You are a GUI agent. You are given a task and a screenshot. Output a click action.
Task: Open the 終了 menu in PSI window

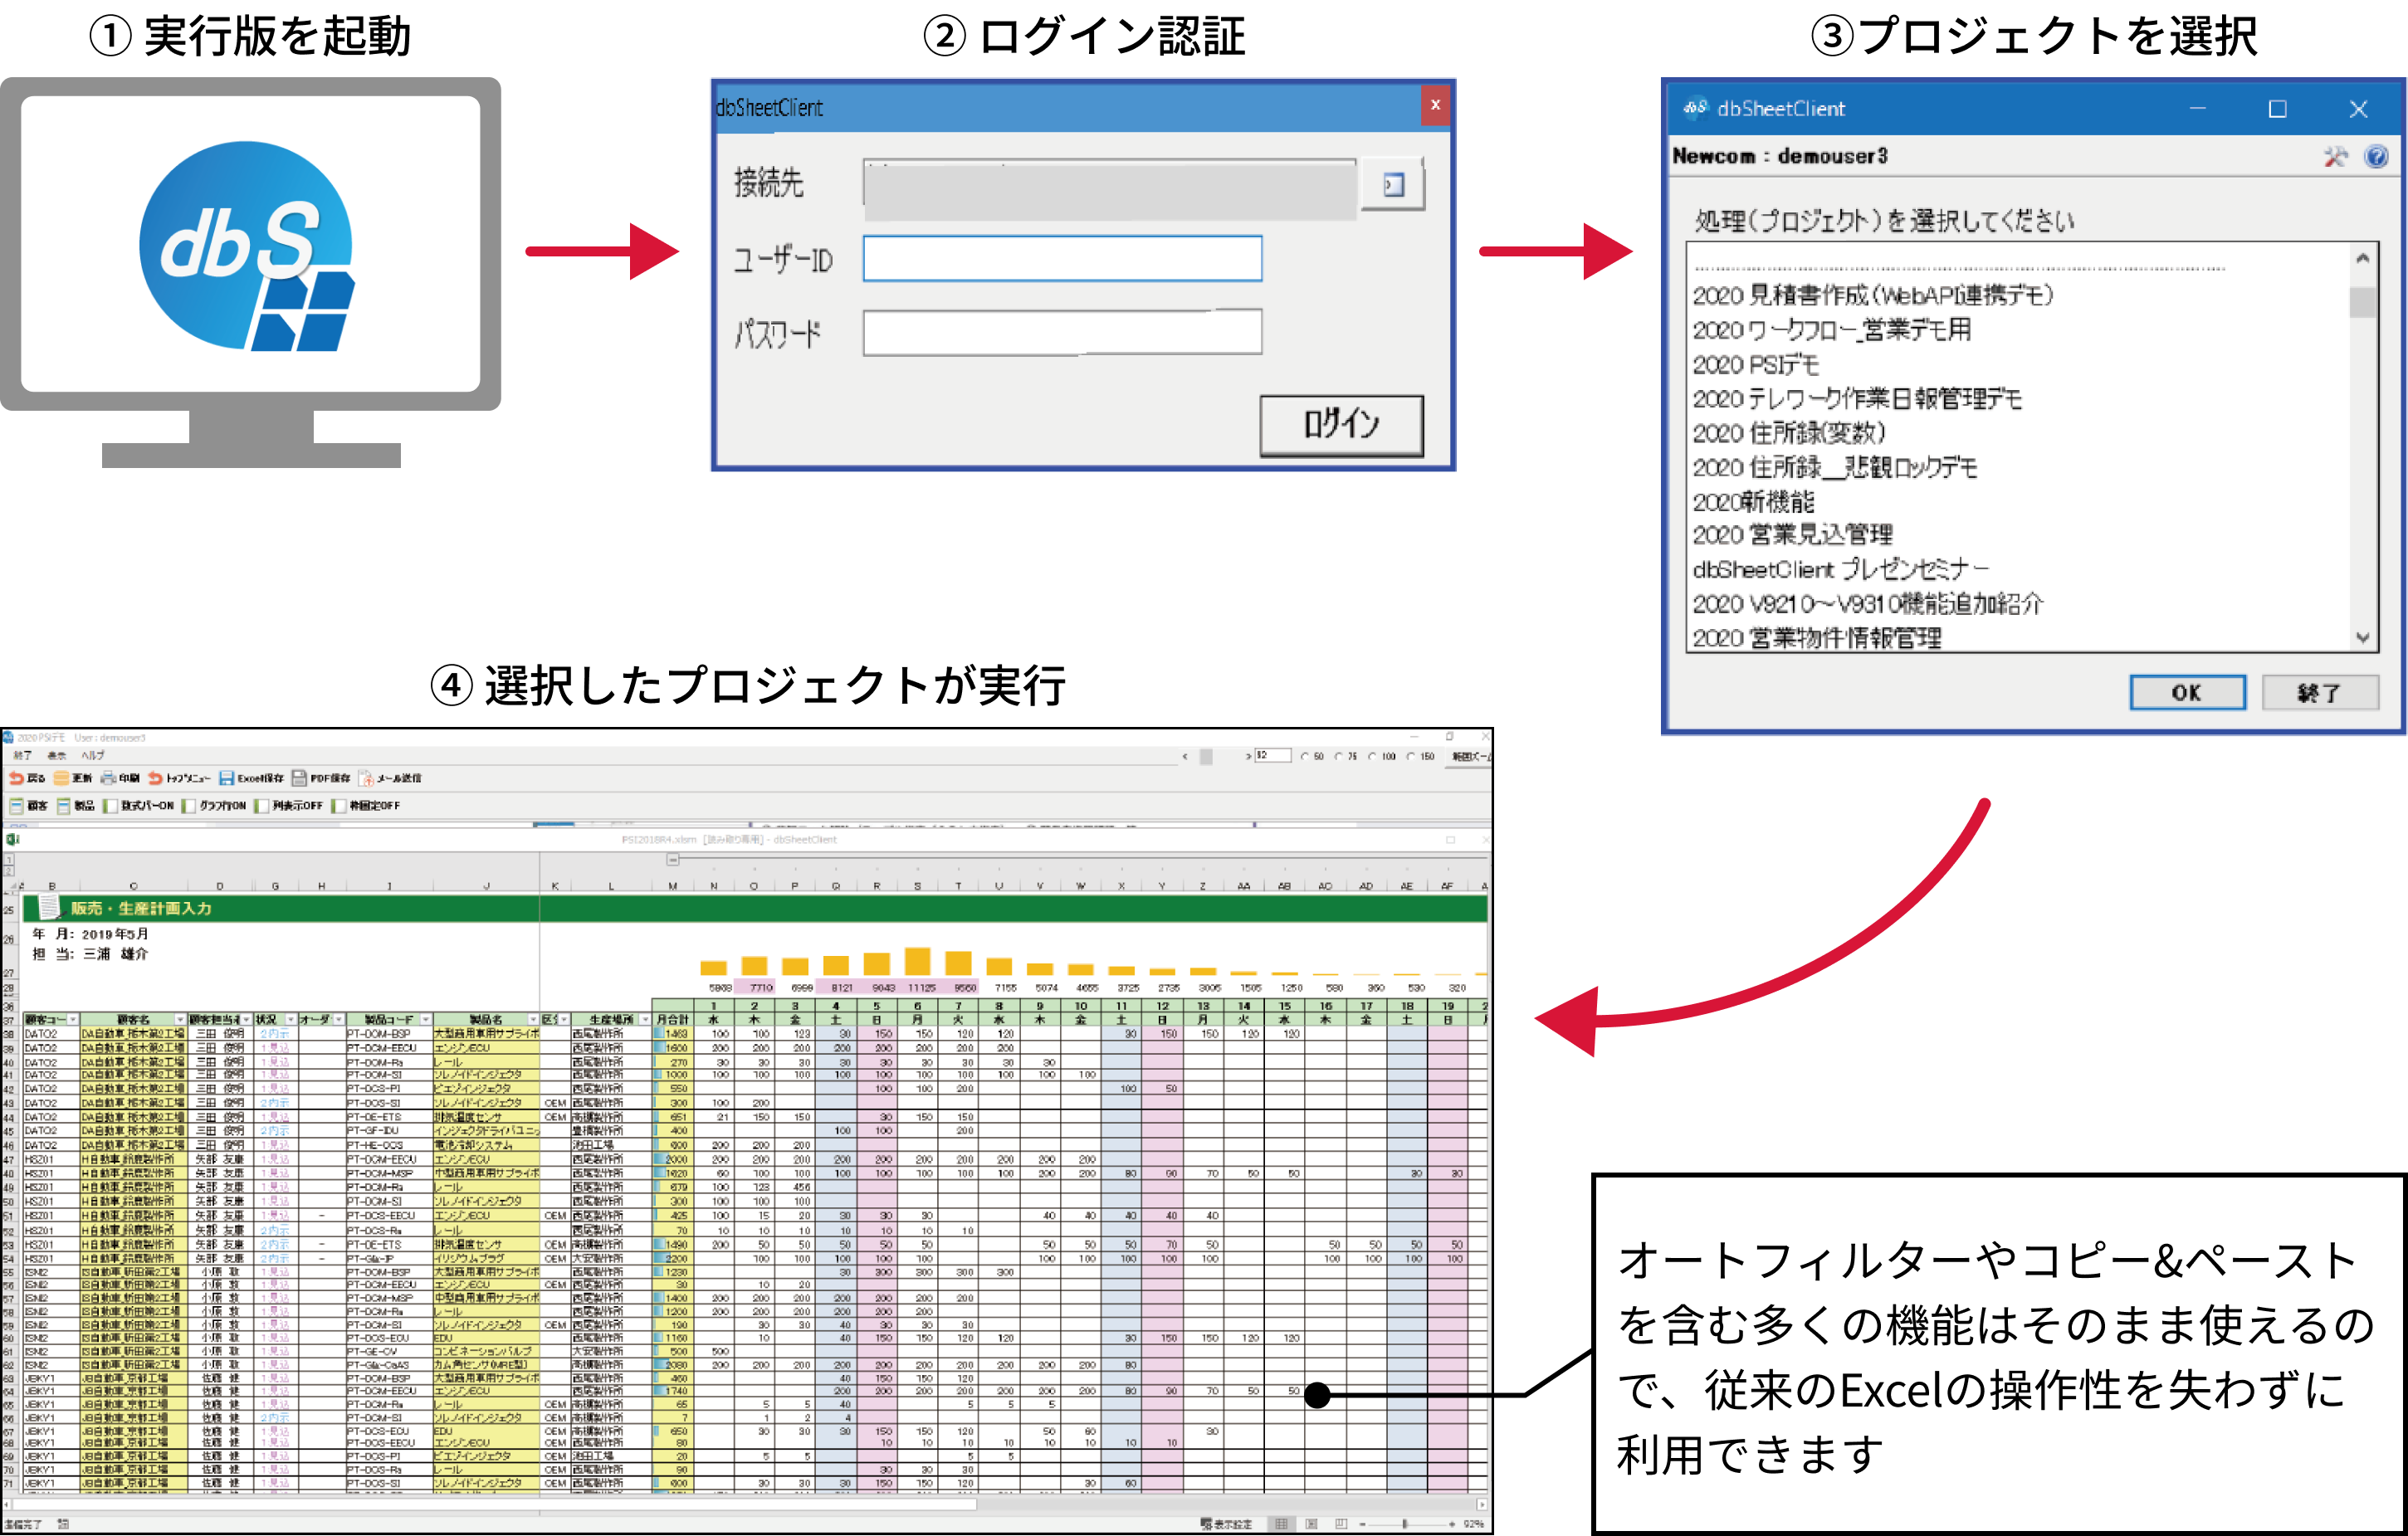click(22, 756)
